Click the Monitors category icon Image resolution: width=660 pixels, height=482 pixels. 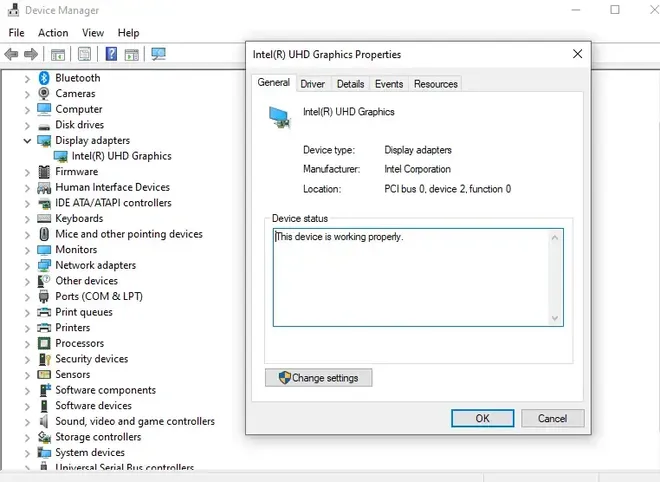click(44, 250)
